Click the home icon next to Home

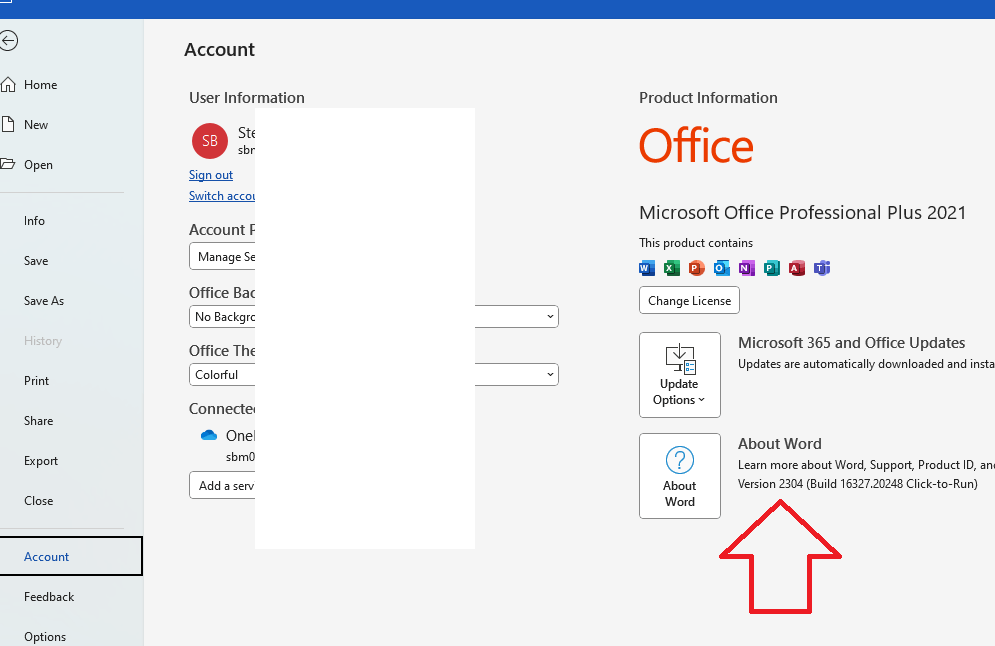8,84
